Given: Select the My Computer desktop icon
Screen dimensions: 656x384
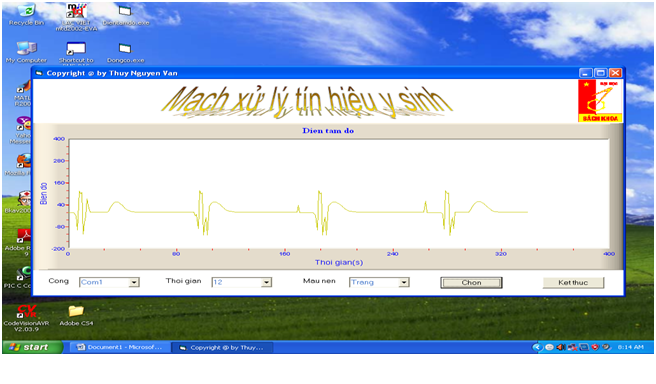Looking at the screenshot, I should (26, 52).
